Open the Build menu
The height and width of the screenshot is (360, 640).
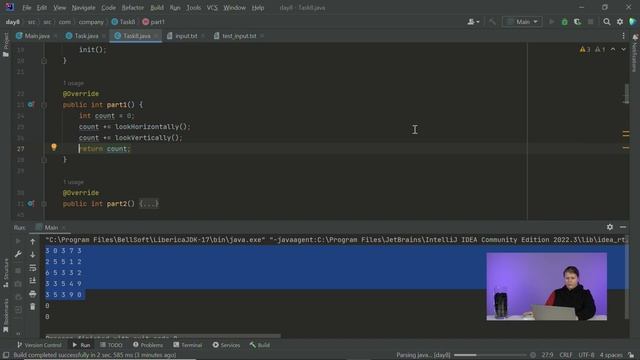[157, 8]
